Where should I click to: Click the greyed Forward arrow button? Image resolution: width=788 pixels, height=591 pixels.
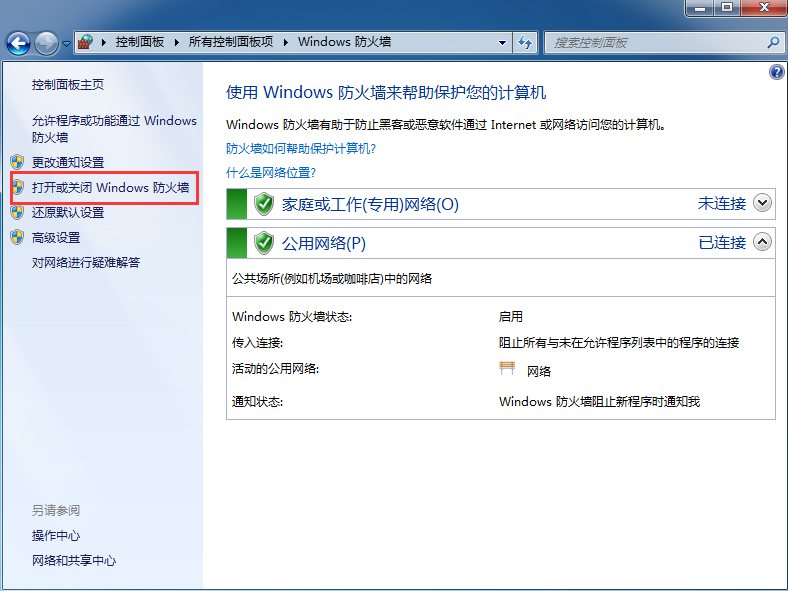(46, 43)
